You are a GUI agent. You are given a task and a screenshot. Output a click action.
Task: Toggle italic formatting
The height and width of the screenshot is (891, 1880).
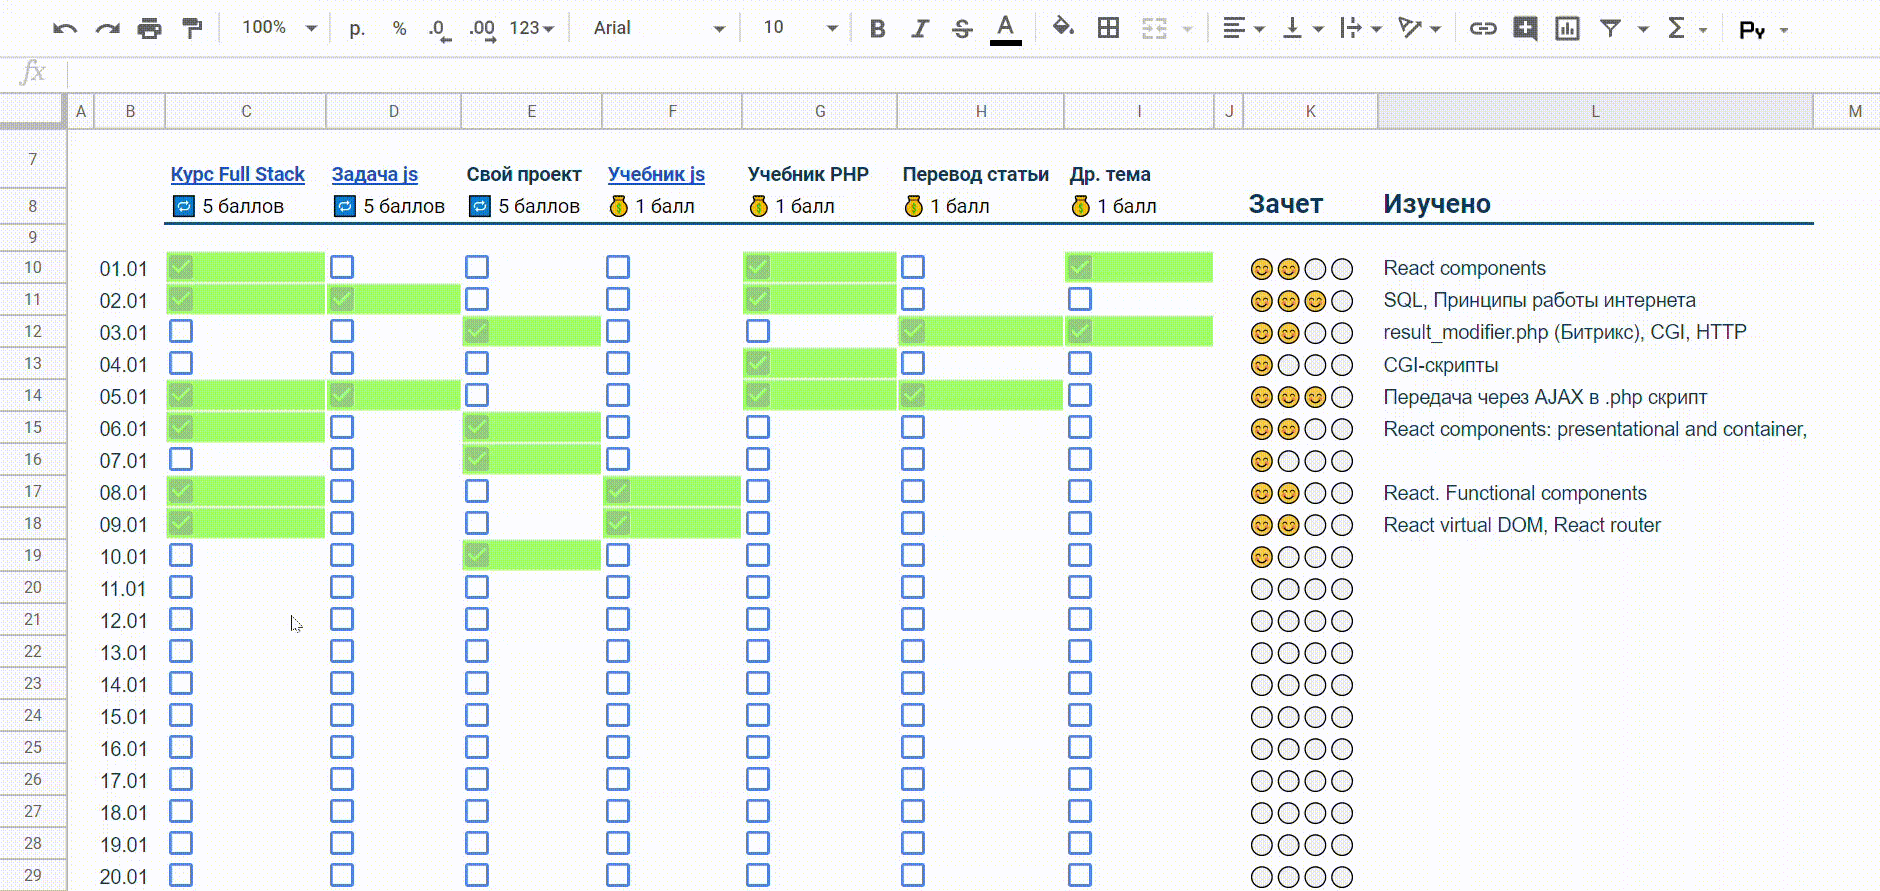click(920, 28)
